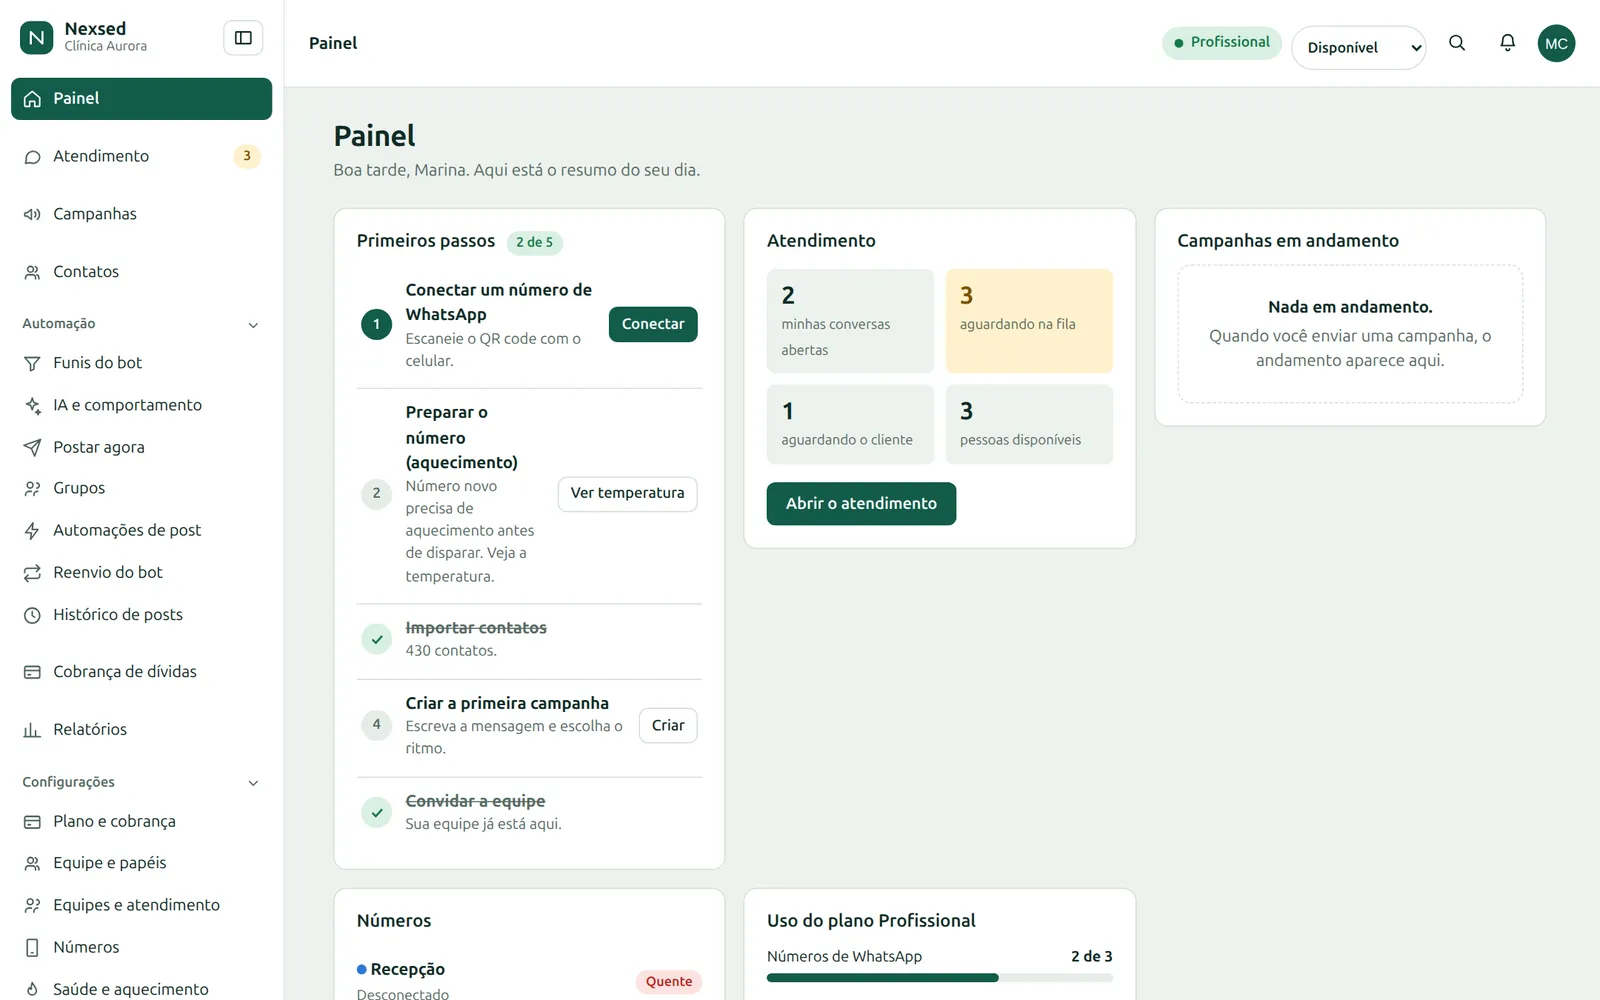The image size is (1600, 1000).
Task: Click the Contatos people icon
Action: [x=32, y=272]
